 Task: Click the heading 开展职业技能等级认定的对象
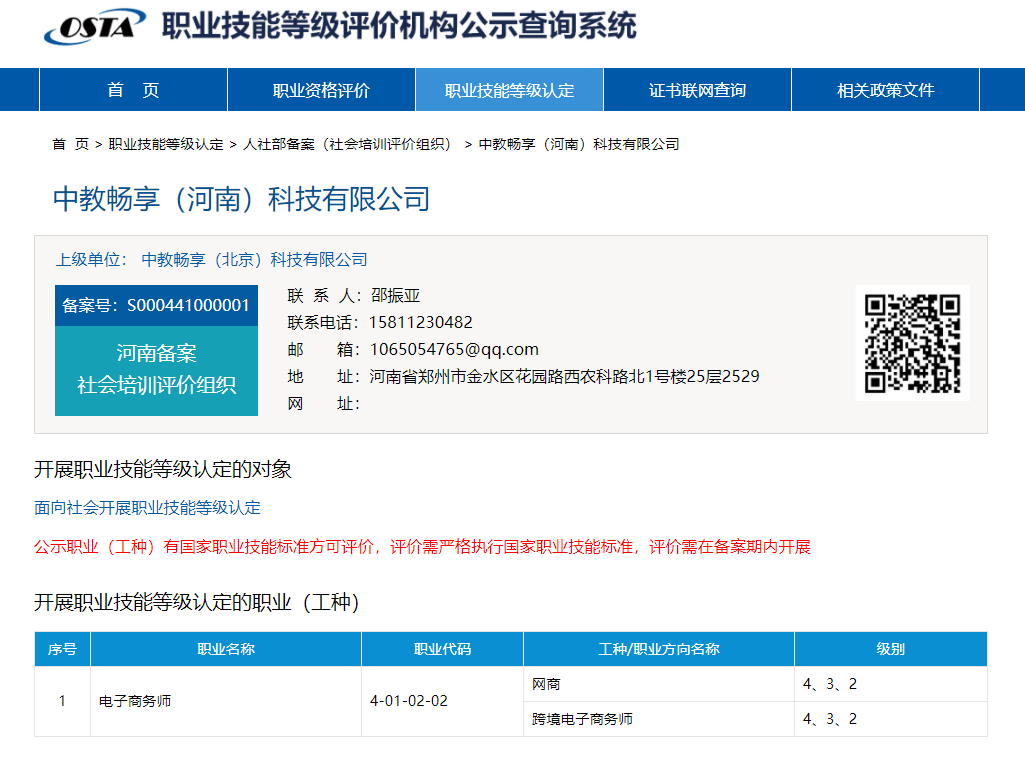(x=163, y=469)
